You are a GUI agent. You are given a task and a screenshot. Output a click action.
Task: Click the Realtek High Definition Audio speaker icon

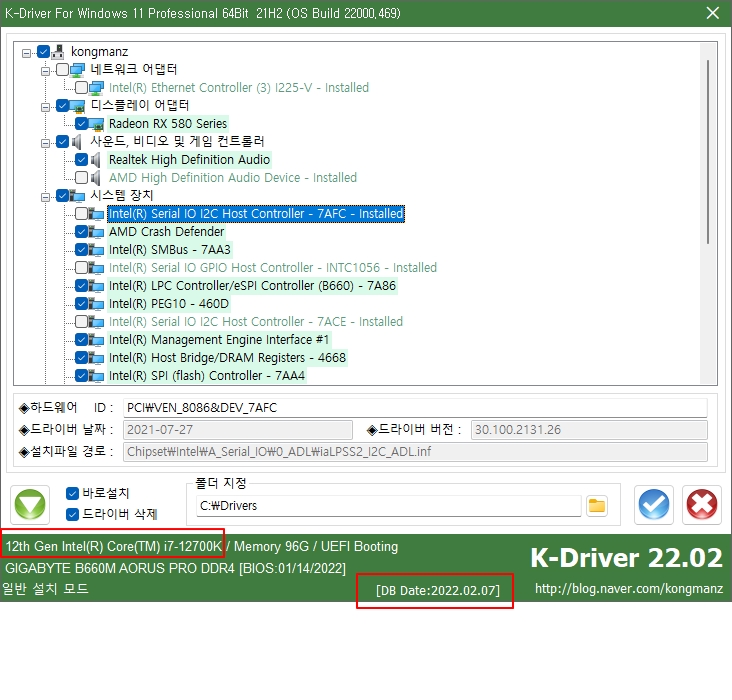96,160
